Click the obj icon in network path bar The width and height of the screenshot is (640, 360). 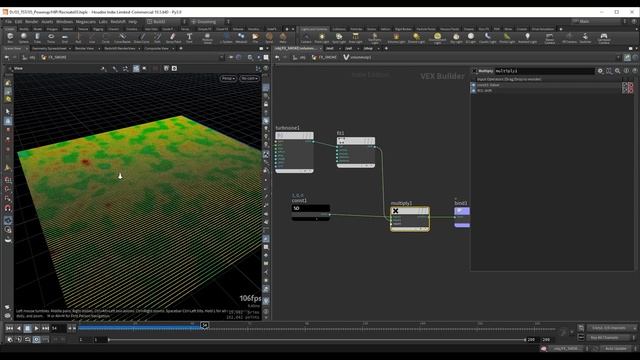click(x=296, y=58)
